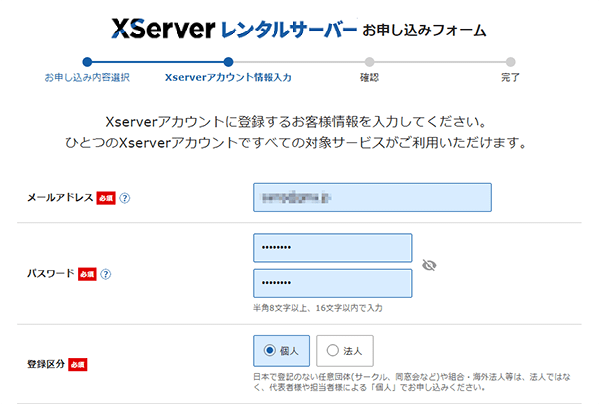The image size is (600, 404).
Task: Click the レンタルサーバー header text
Action: point(286,29)
